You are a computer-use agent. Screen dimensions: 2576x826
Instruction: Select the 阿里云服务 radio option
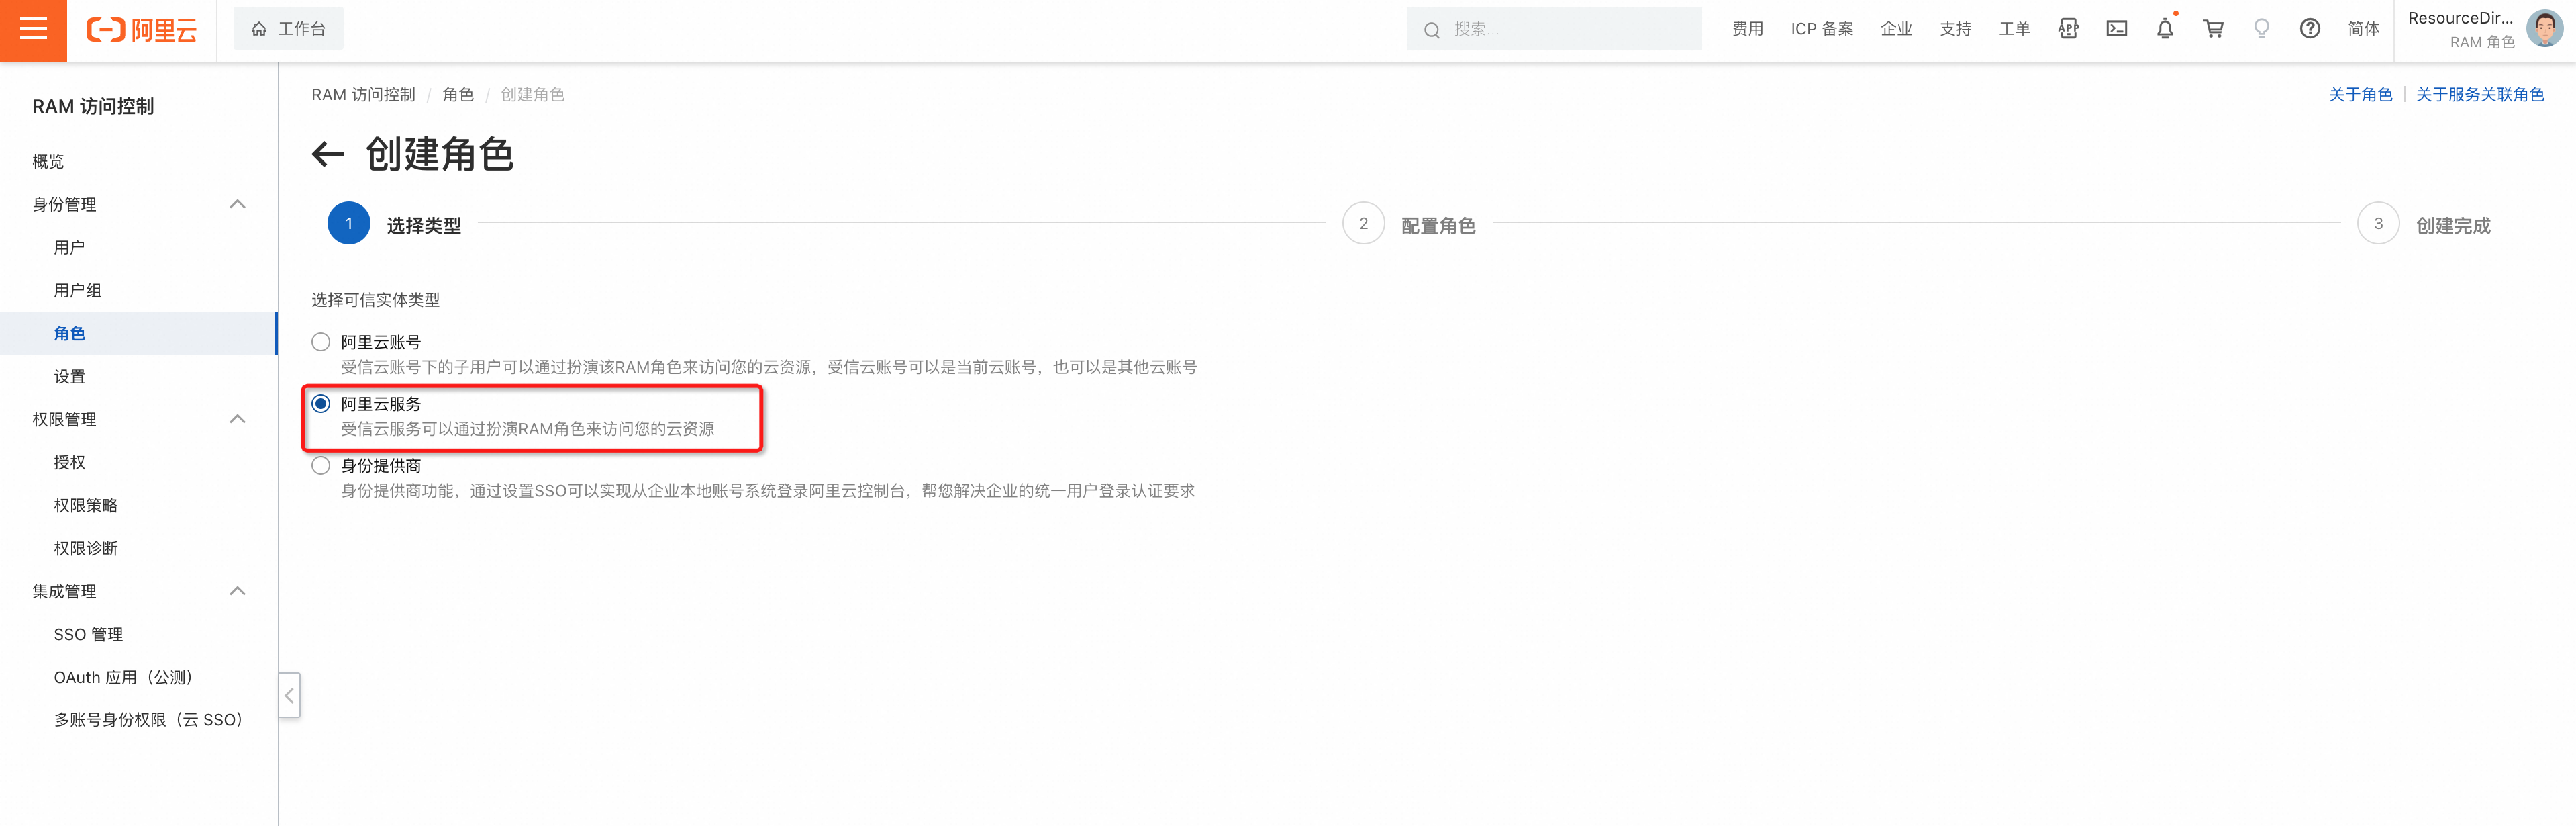(320, 403)
